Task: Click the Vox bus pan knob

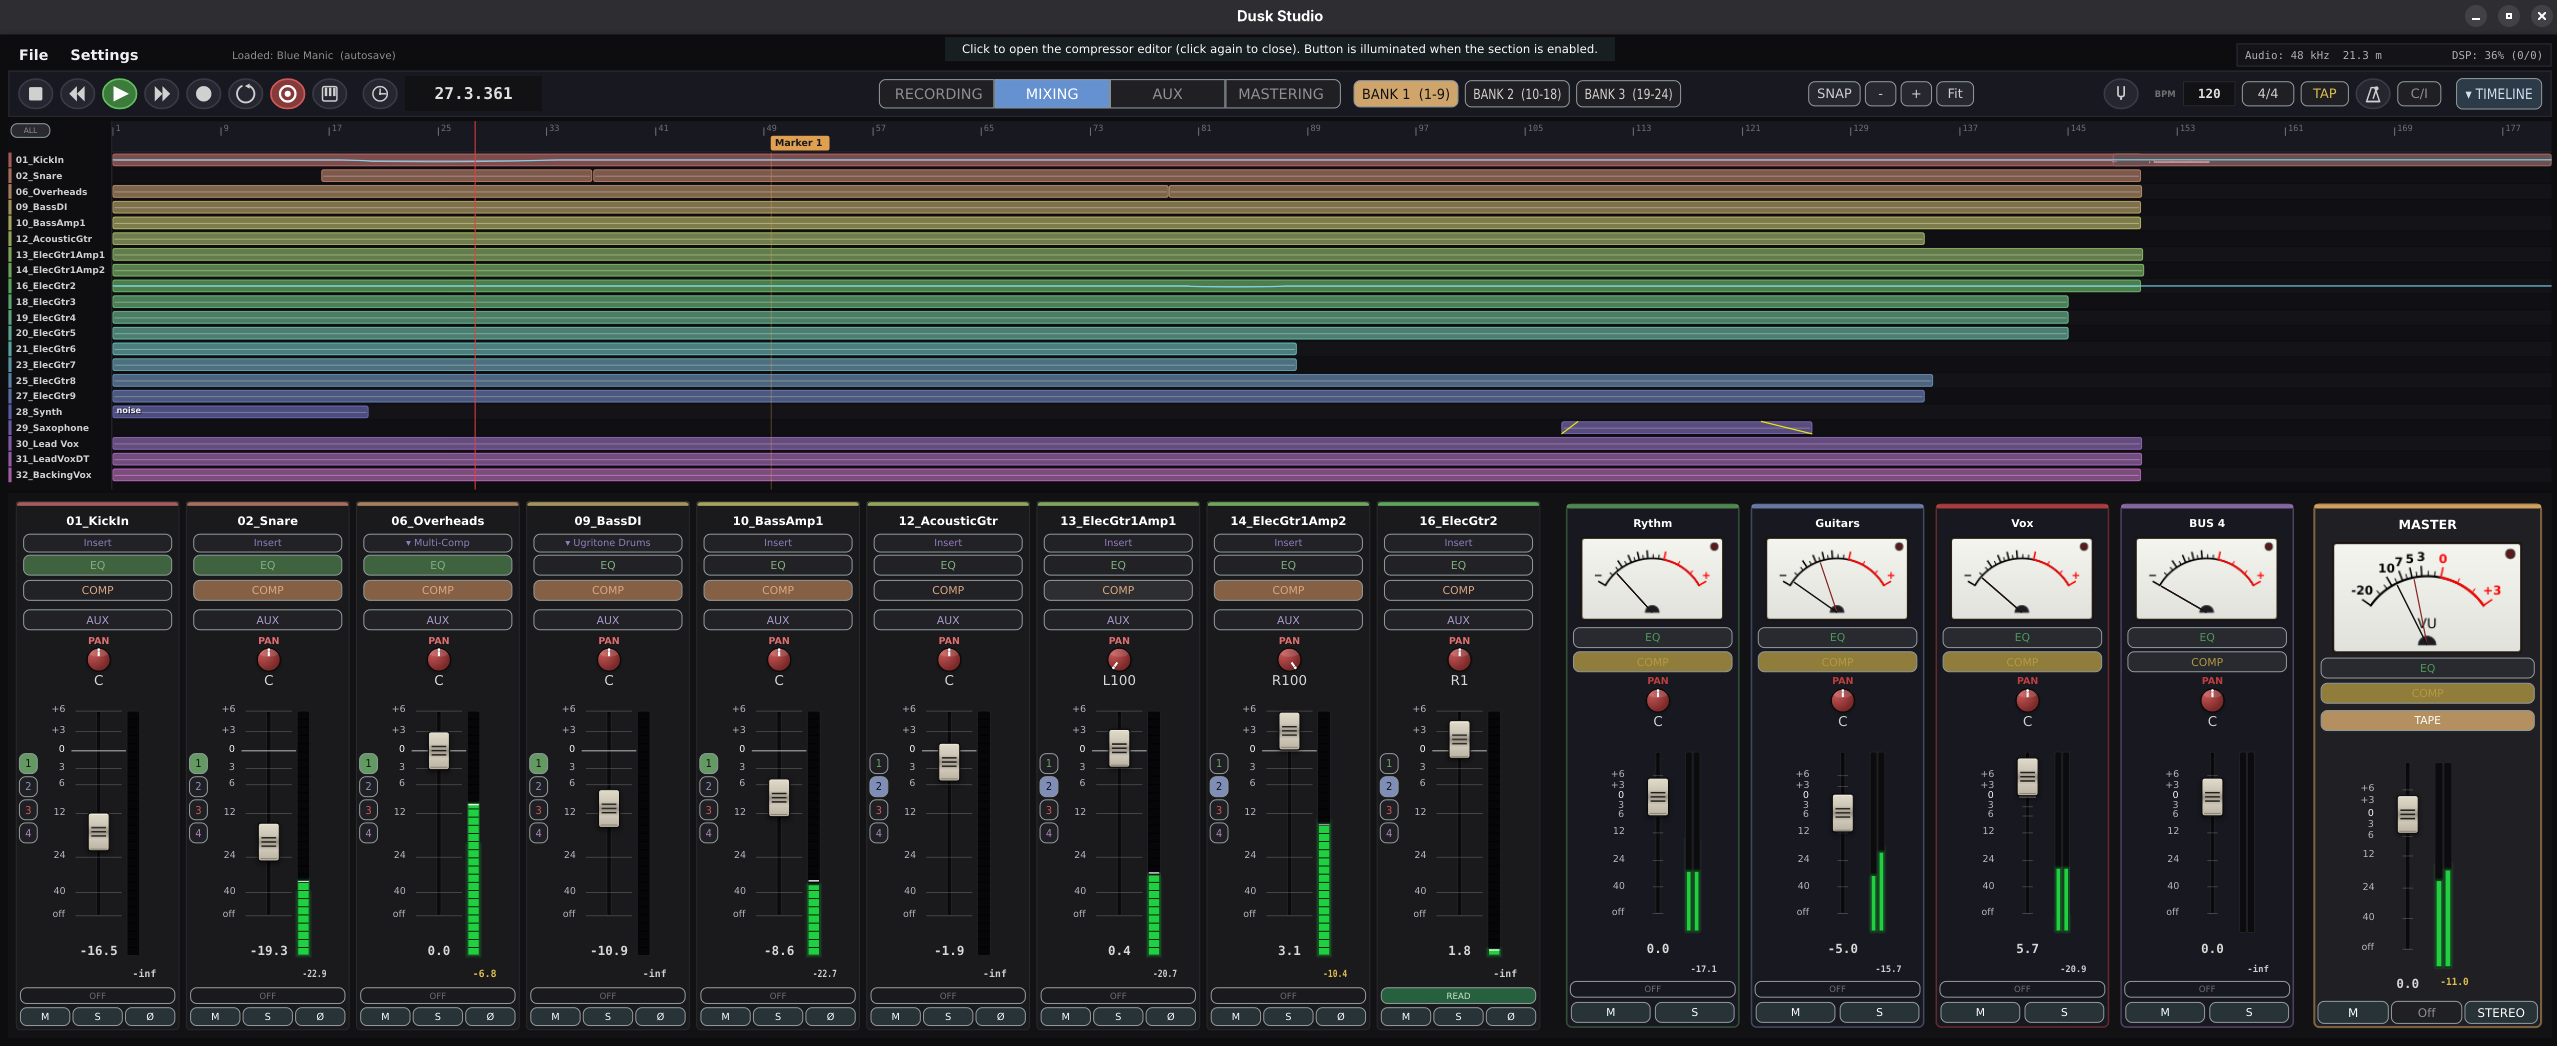Action: pos(2027,700)
